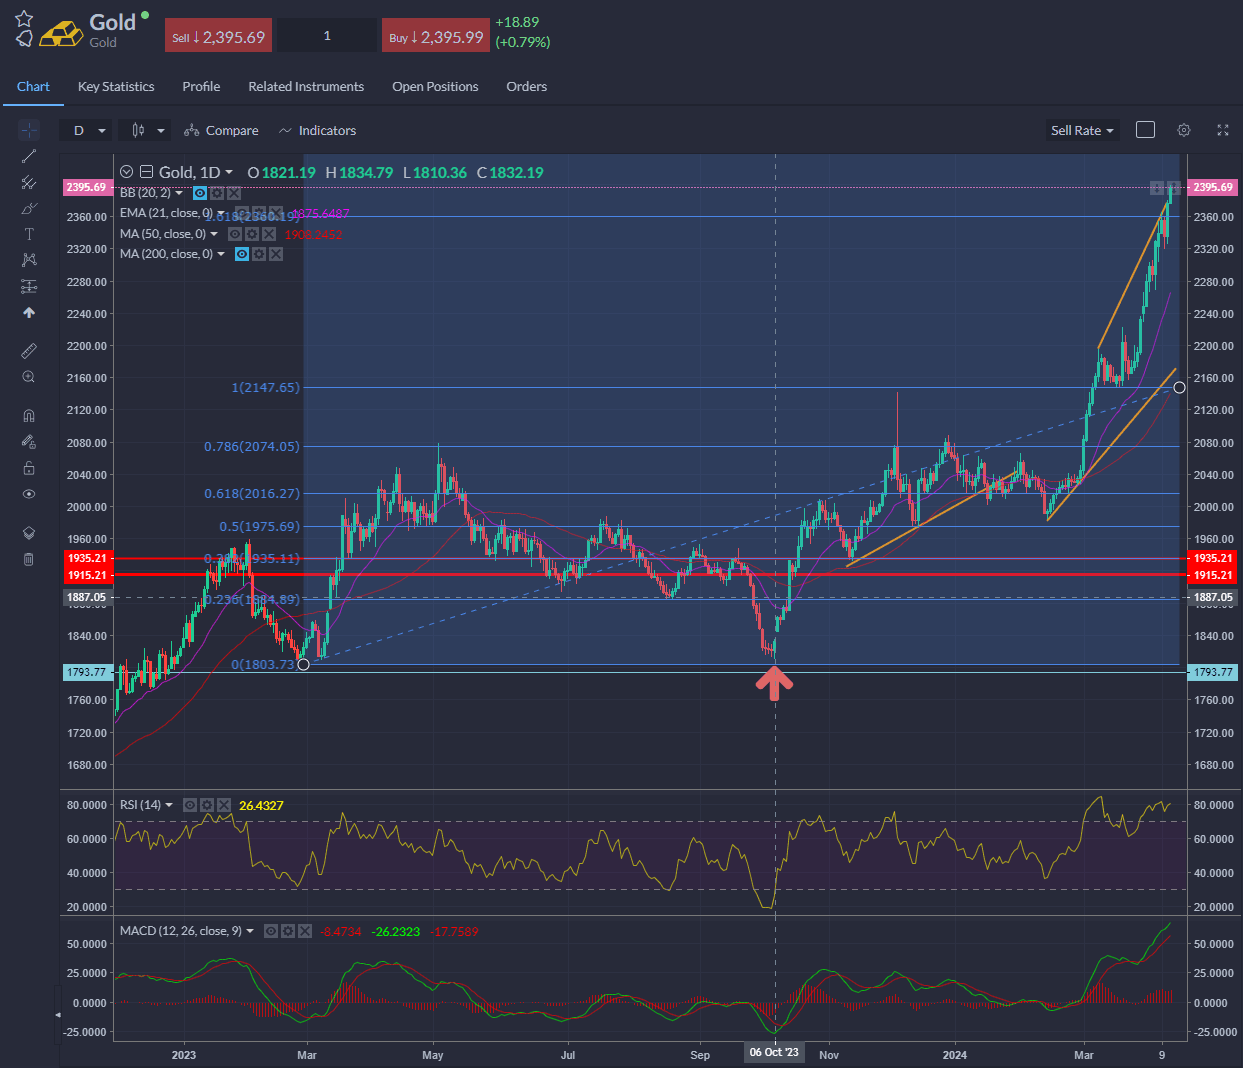This screenshot has height=1068, width=1243.
Task: Toggle RSI visibility eye
Action: [x=190, y=805]
